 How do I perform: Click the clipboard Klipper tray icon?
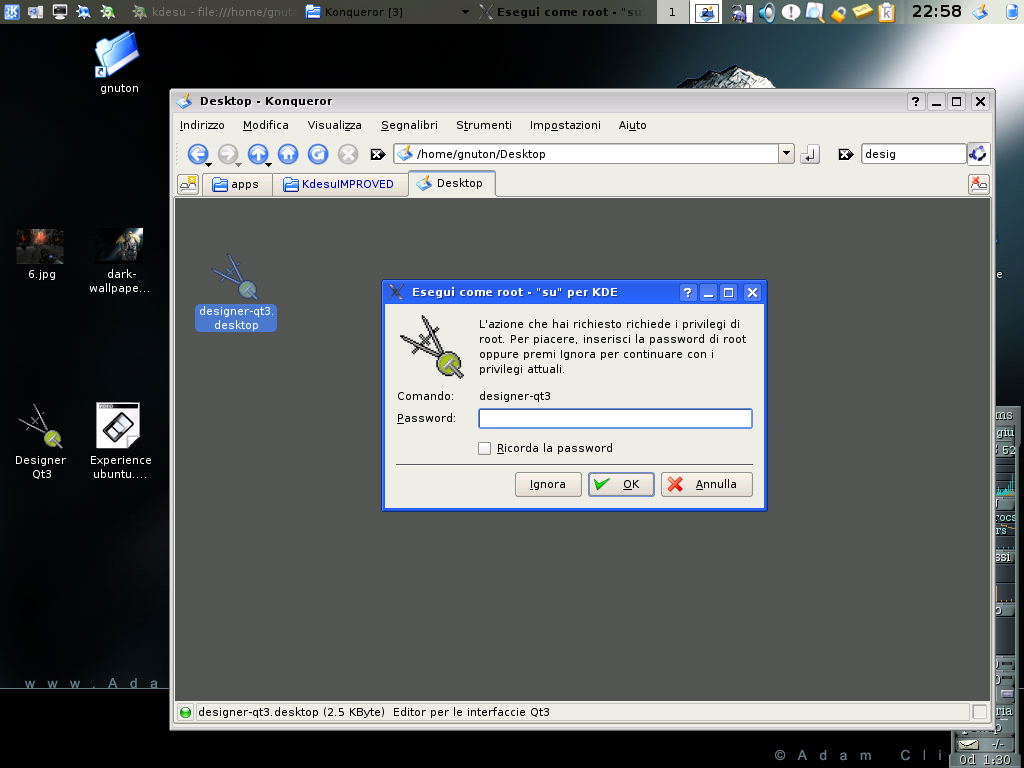[x=887, y=12]
